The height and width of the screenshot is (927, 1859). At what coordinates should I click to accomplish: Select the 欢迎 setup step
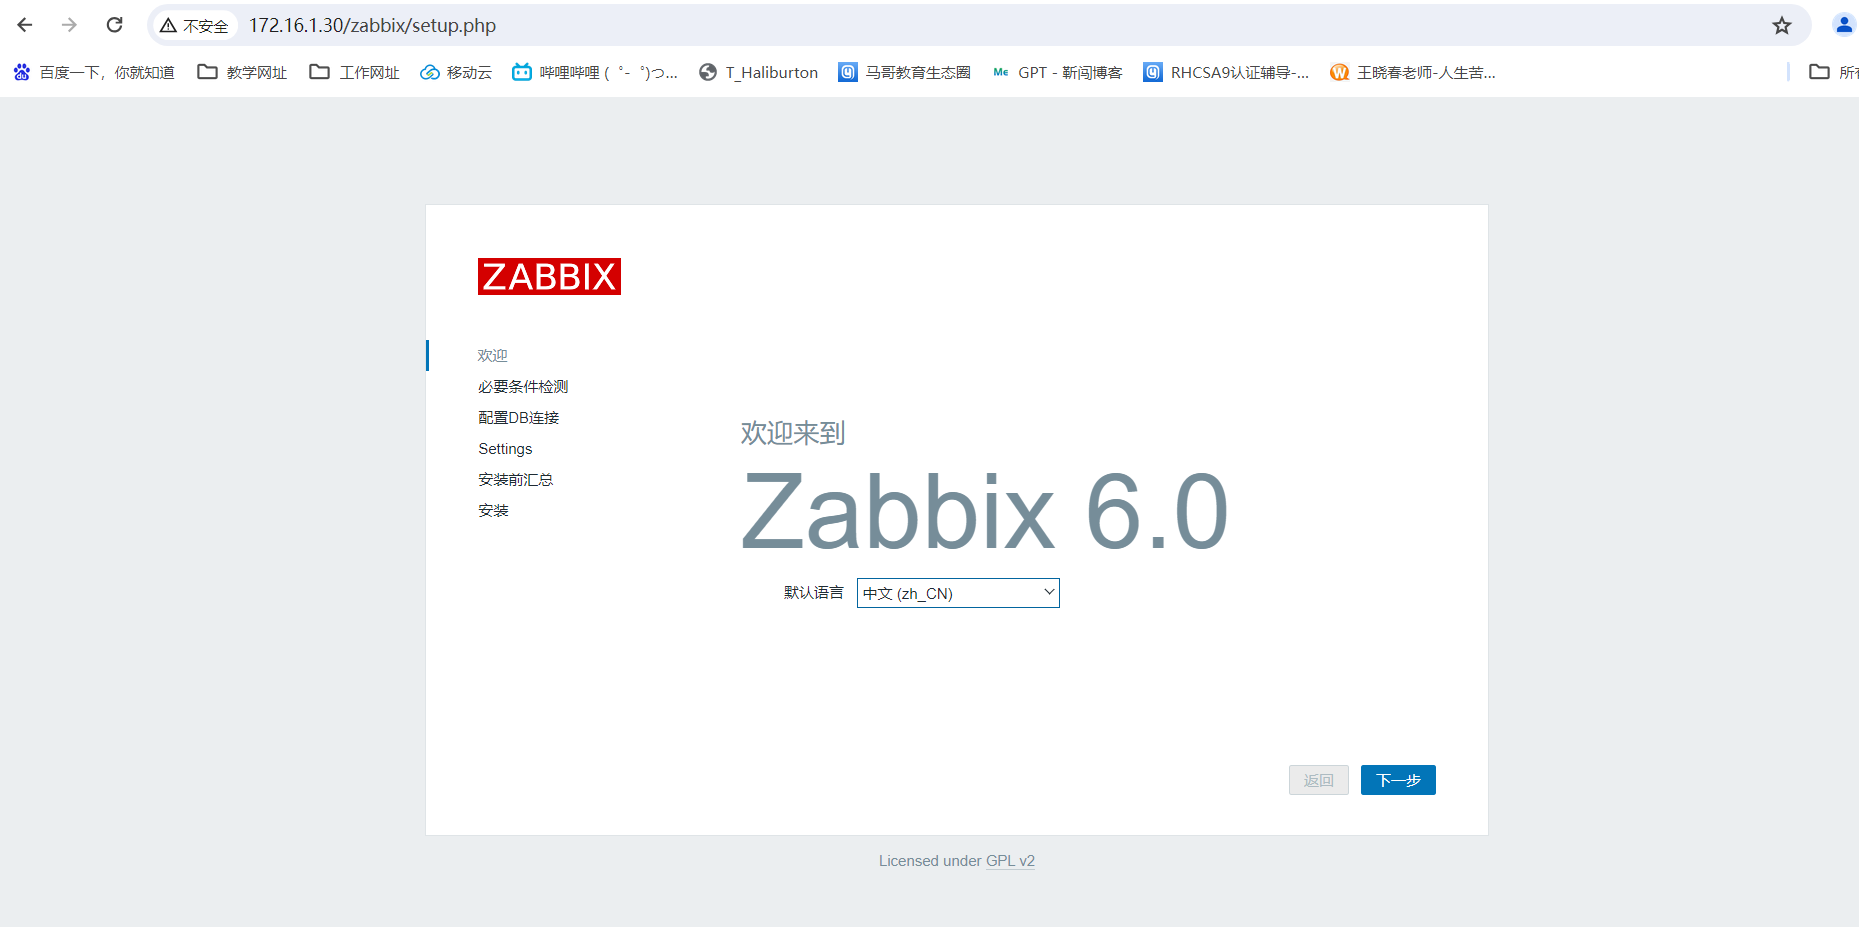(x=493, y=356)
